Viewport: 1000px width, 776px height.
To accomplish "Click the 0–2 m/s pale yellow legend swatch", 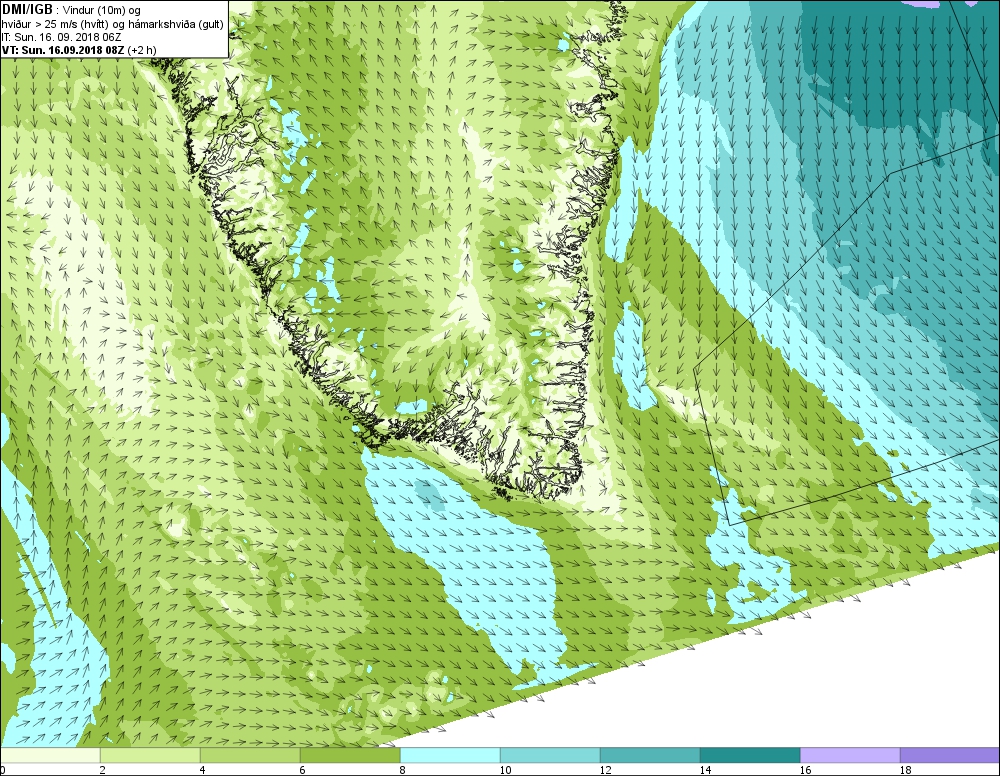I will point(50,756).
